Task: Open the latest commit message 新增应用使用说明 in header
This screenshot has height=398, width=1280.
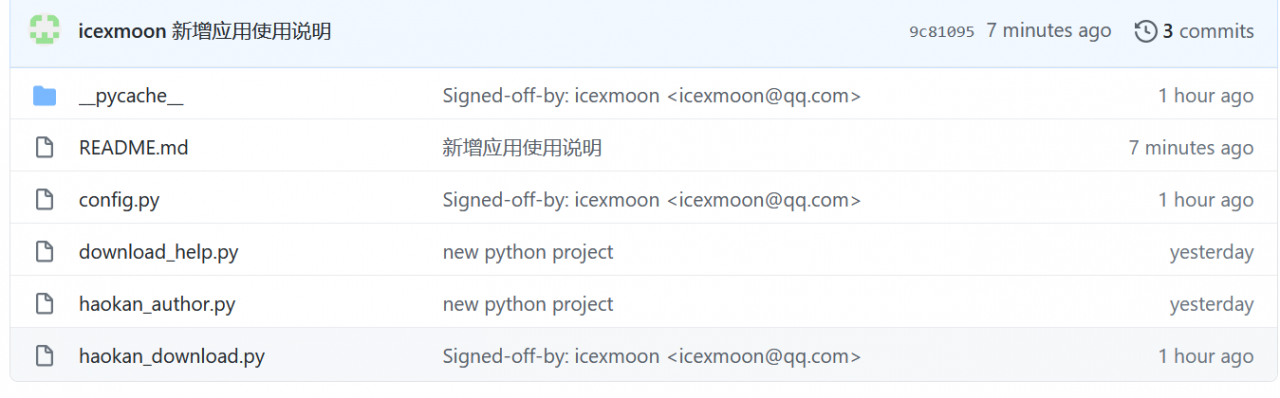Action: pos(251,32)
